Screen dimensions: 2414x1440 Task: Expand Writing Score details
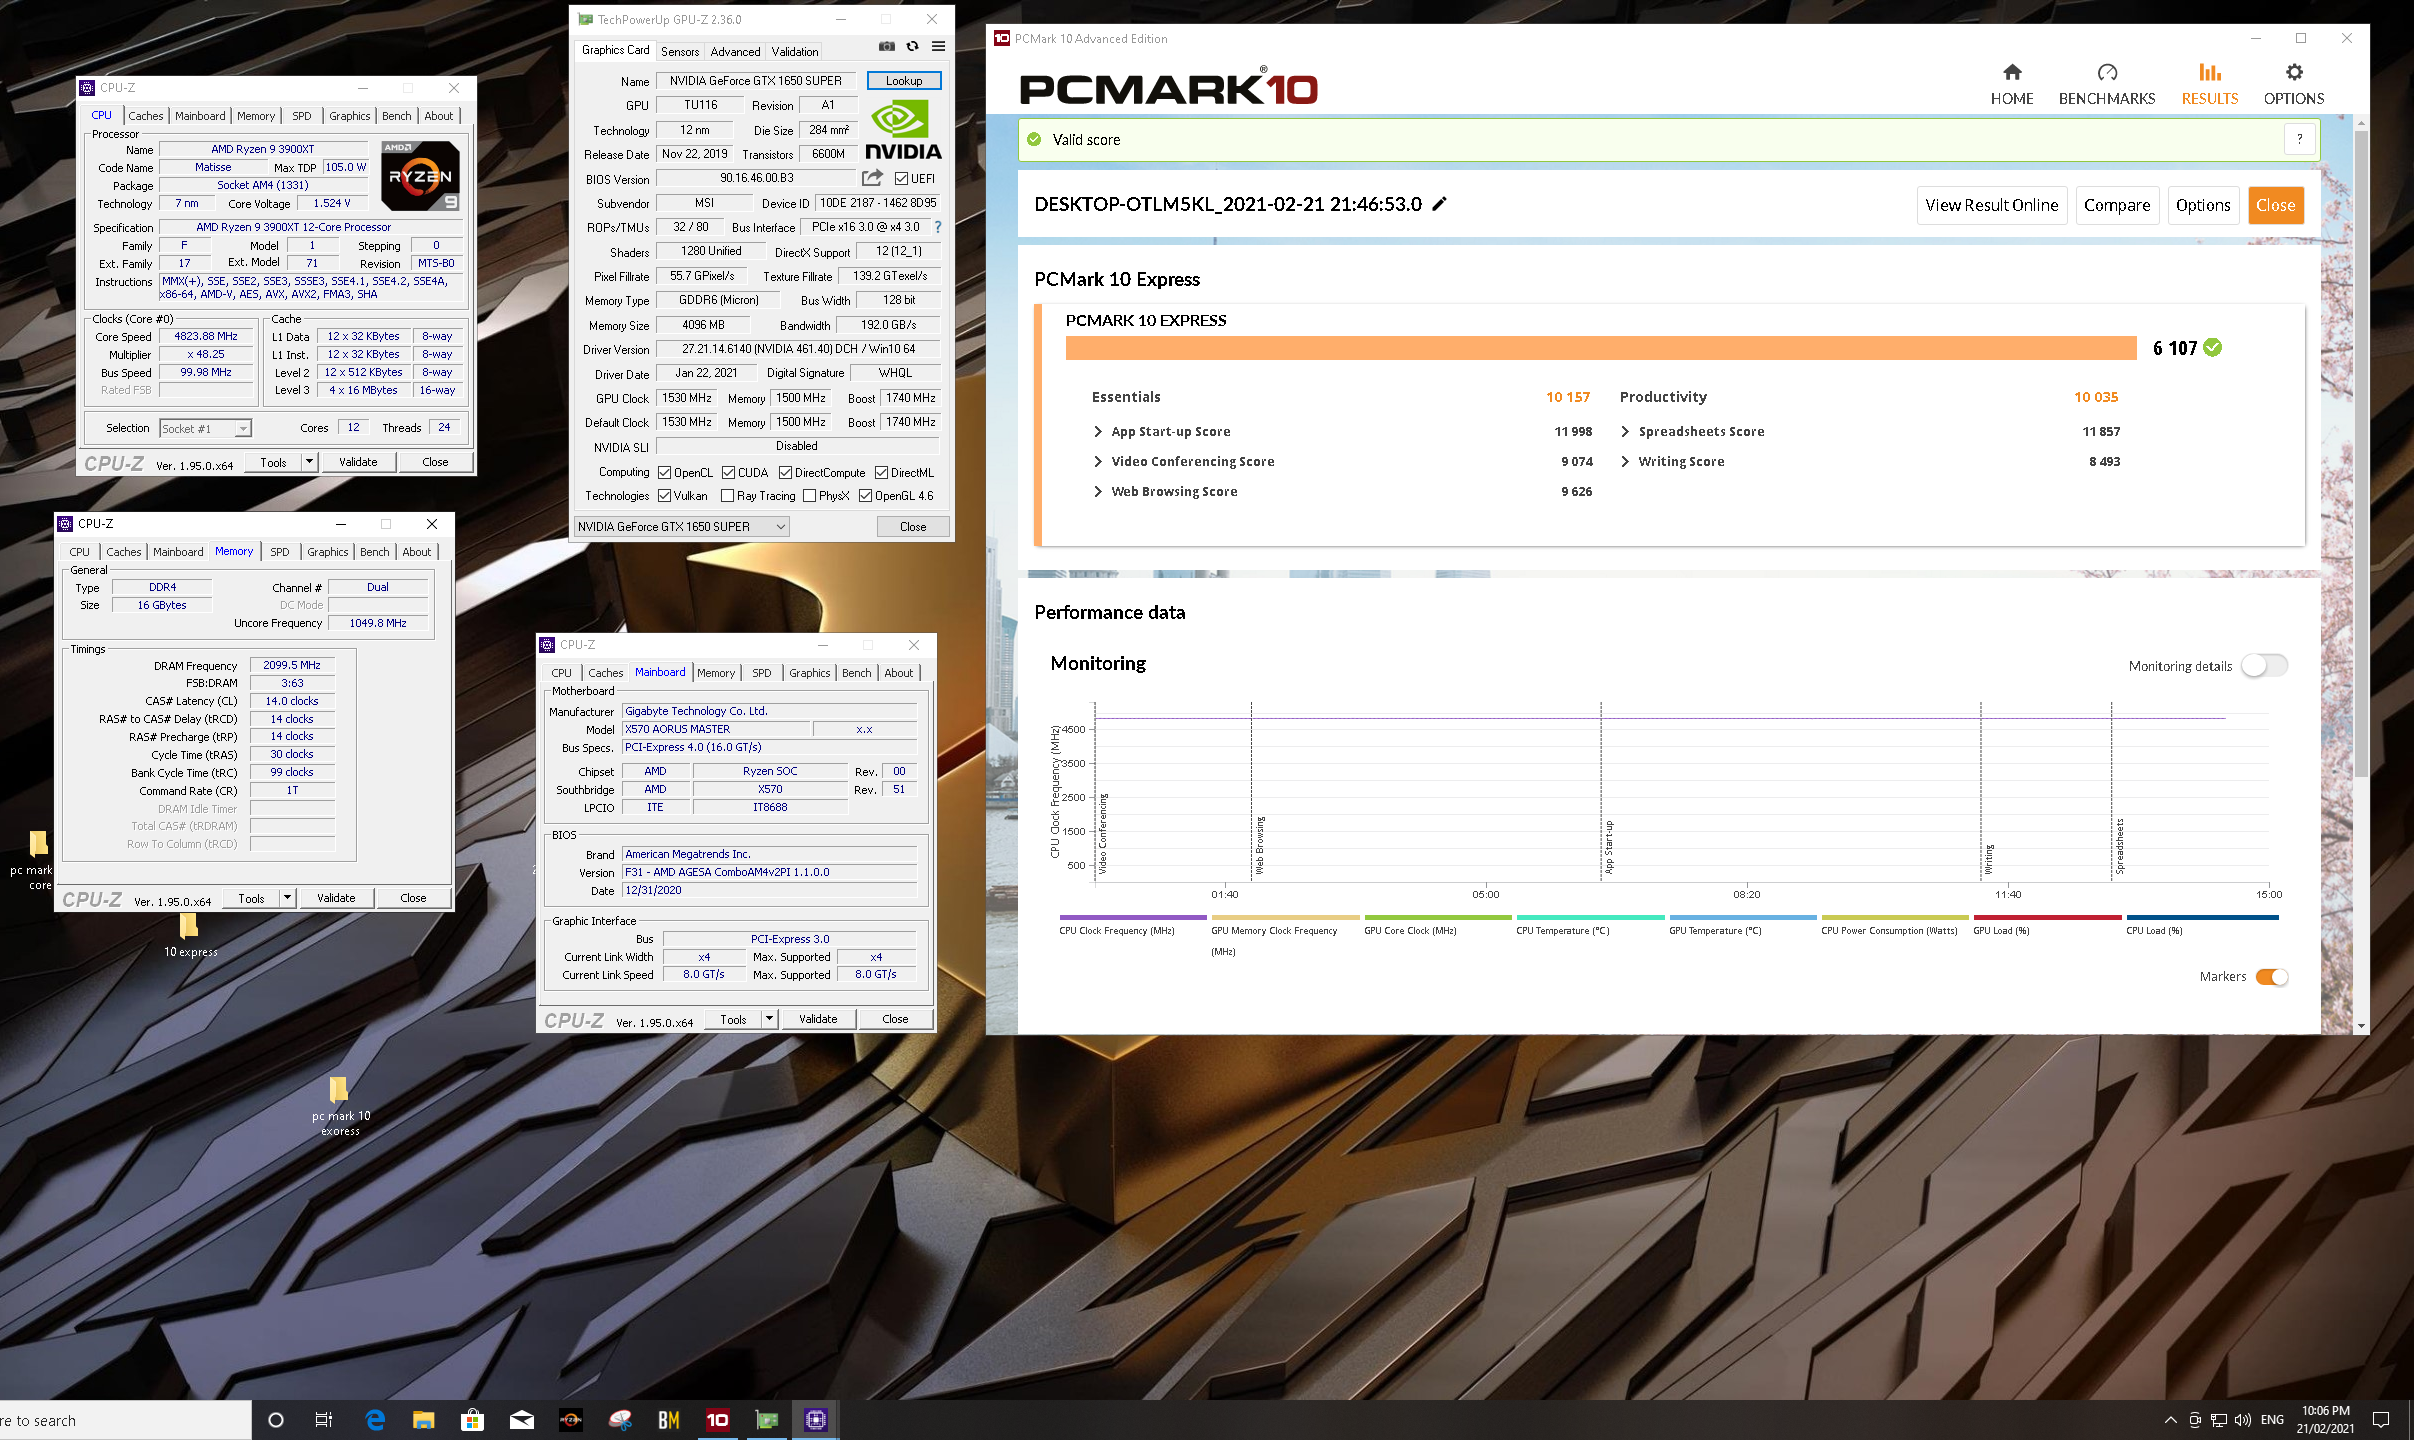click(1625, 461)
